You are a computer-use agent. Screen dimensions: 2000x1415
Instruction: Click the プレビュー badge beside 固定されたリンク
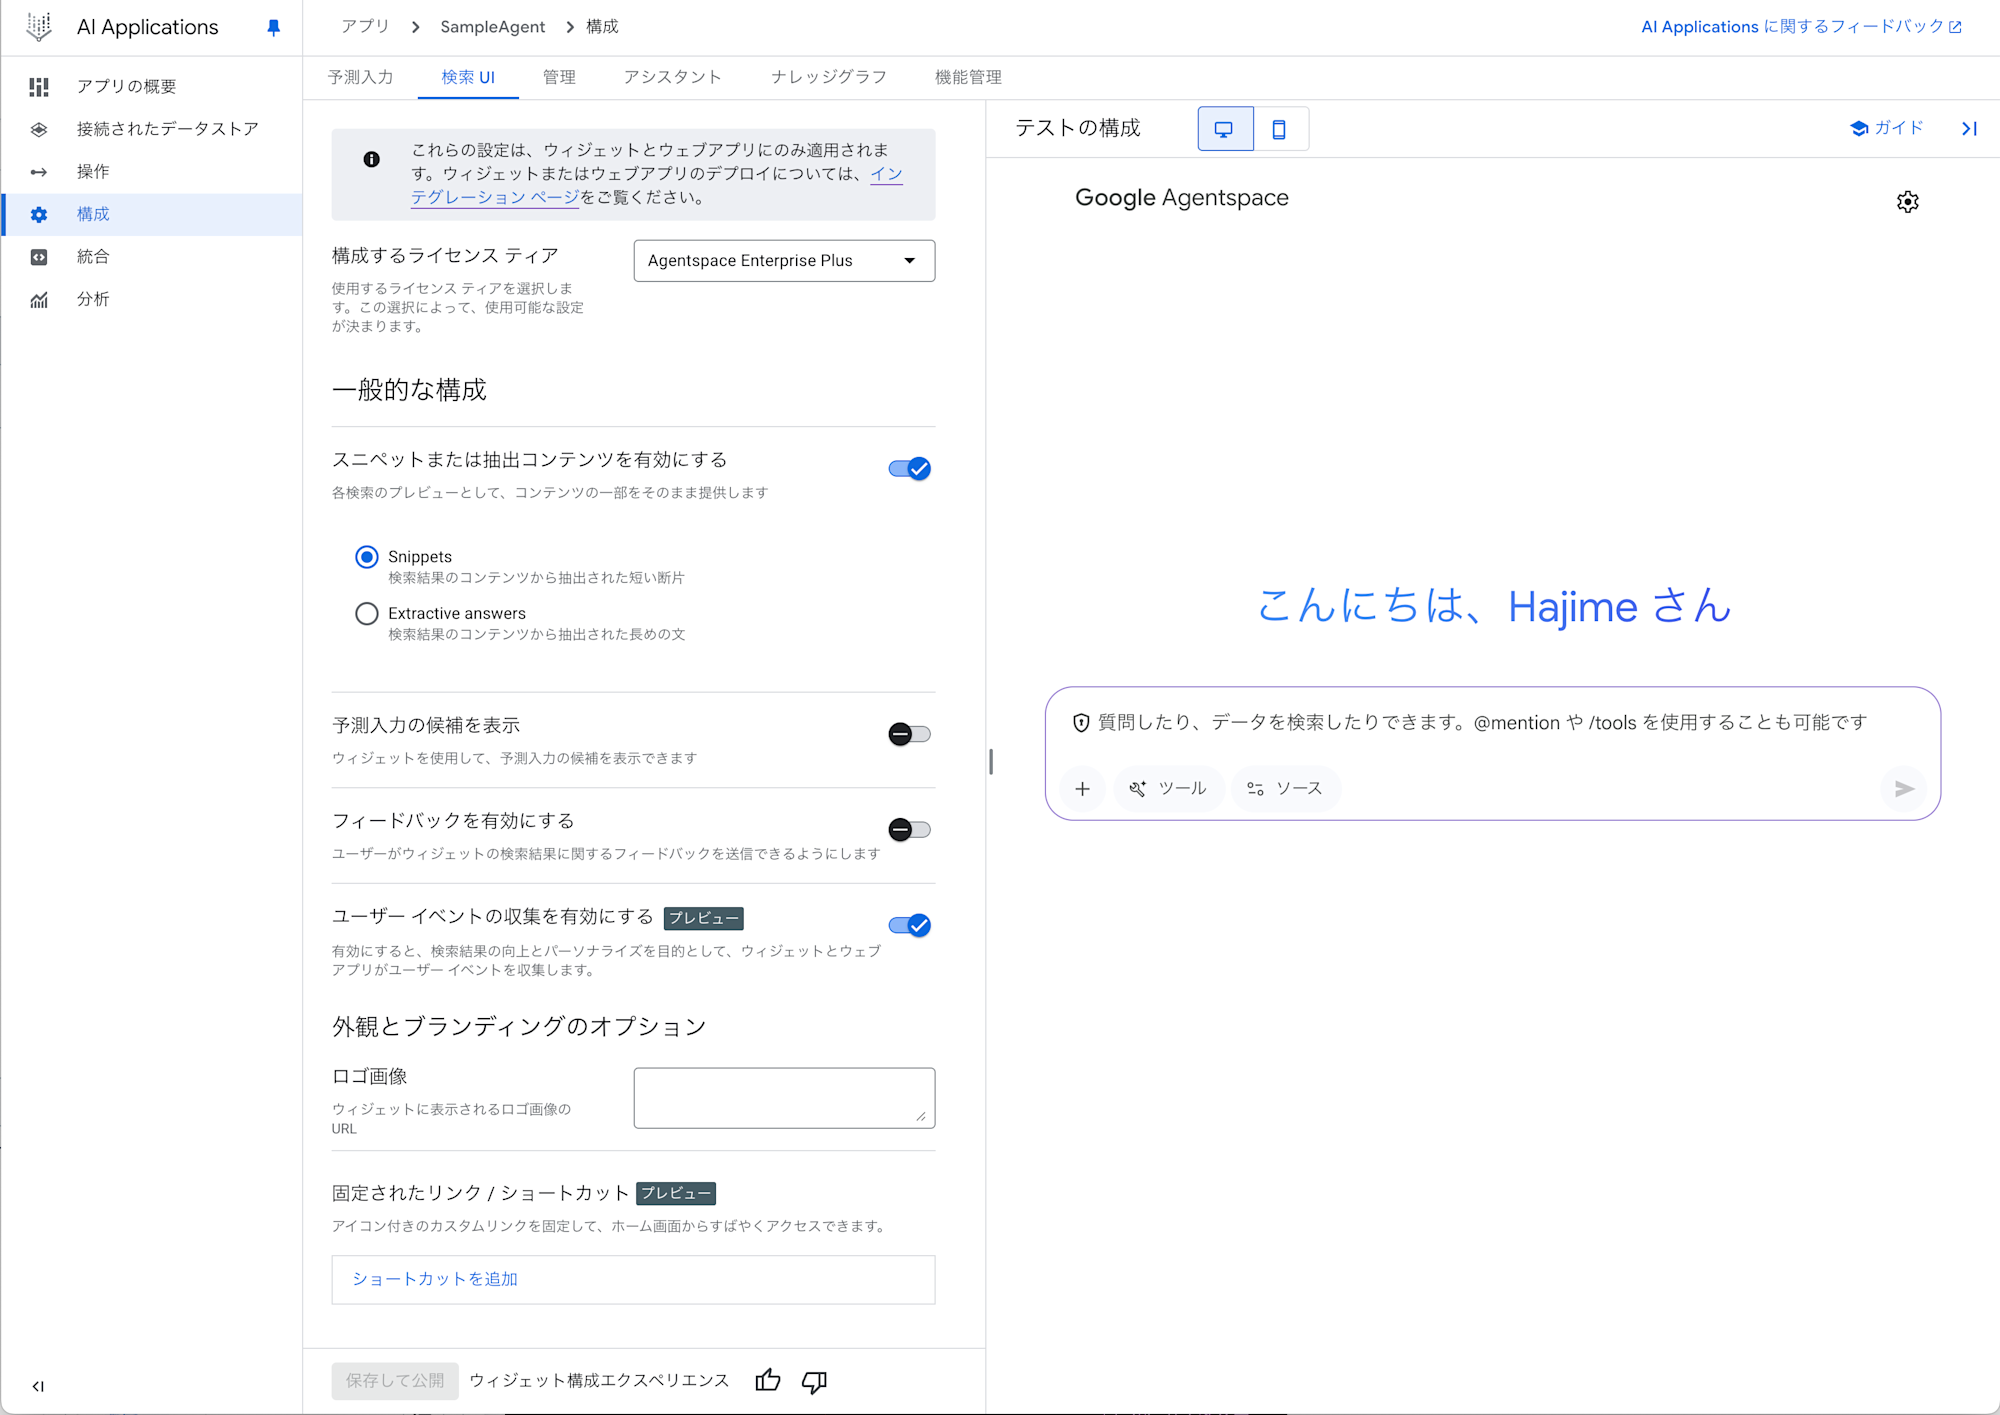(676, 1193)
